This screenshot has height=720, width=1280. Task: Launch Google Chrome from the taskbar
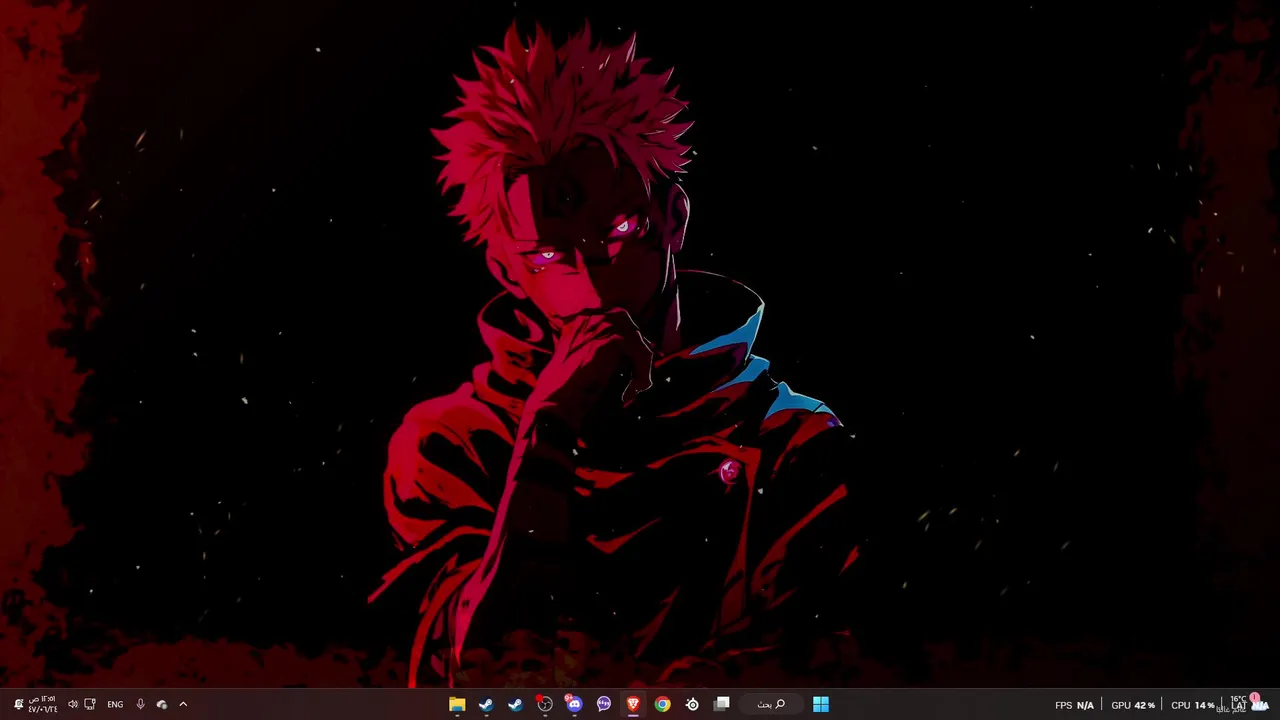662,704
